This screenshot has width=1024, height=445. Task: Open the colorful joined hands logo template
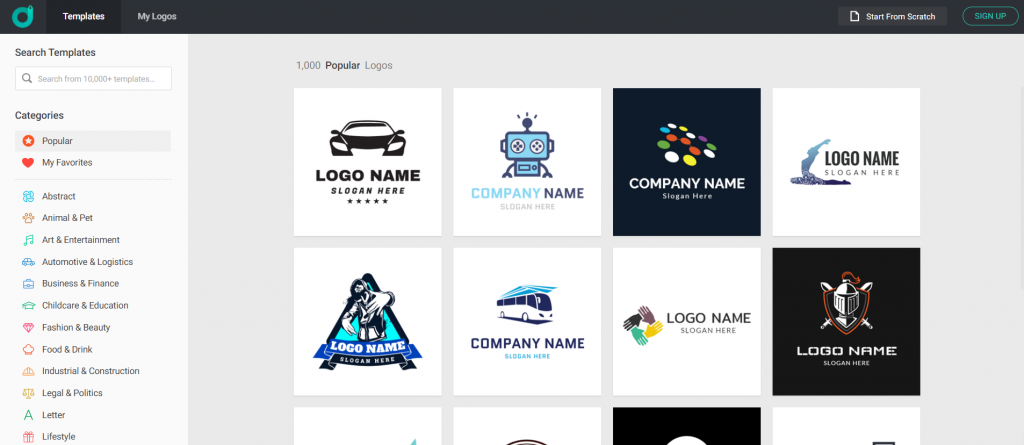pyautogui.click(x=686, y=321)
